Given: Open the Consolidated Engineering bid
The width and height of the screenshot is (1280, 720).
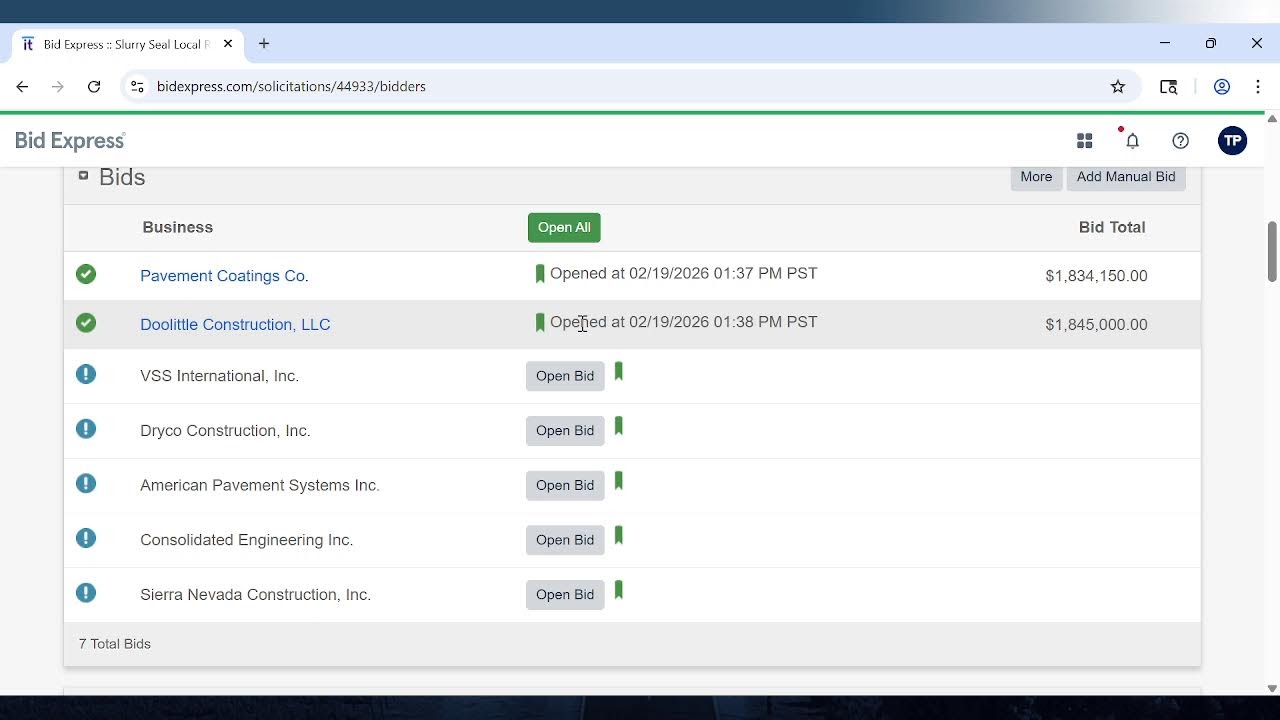Looking at the screenshot, I should click(565, 540).
